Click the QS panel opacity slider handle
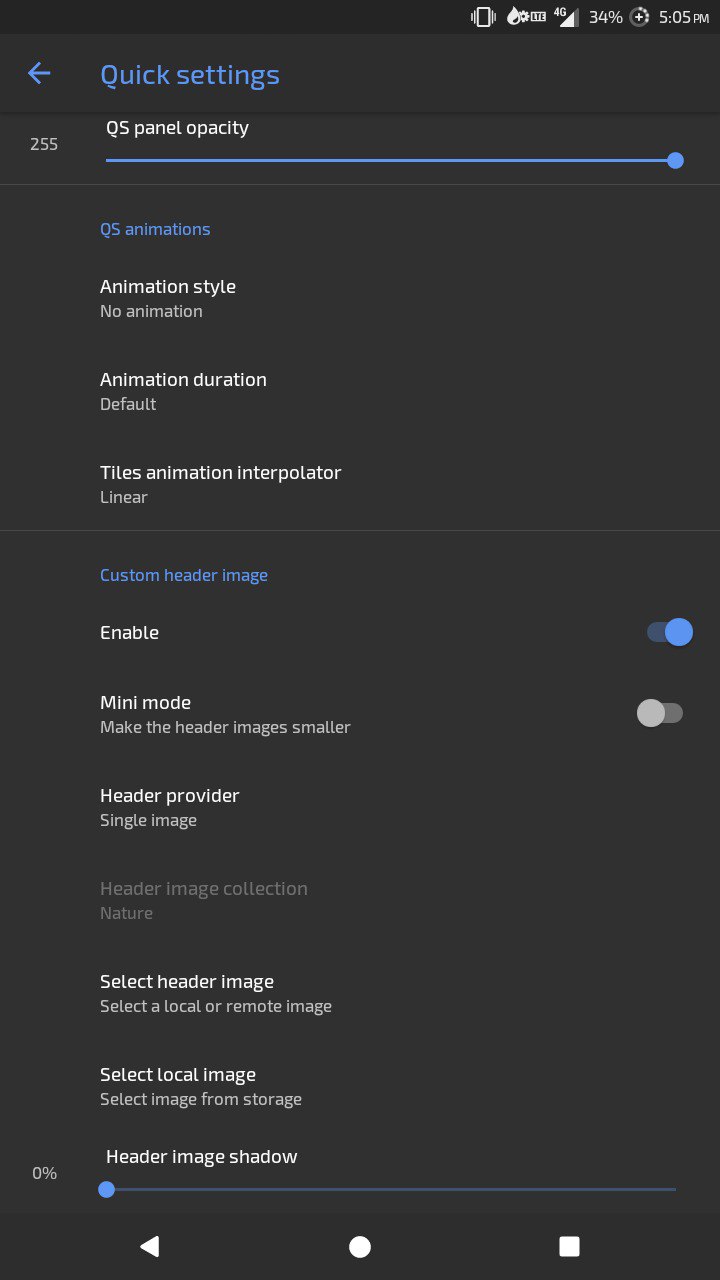Image resolution: width=720 pixels, height=1280 pixels. tap(675, 160)
